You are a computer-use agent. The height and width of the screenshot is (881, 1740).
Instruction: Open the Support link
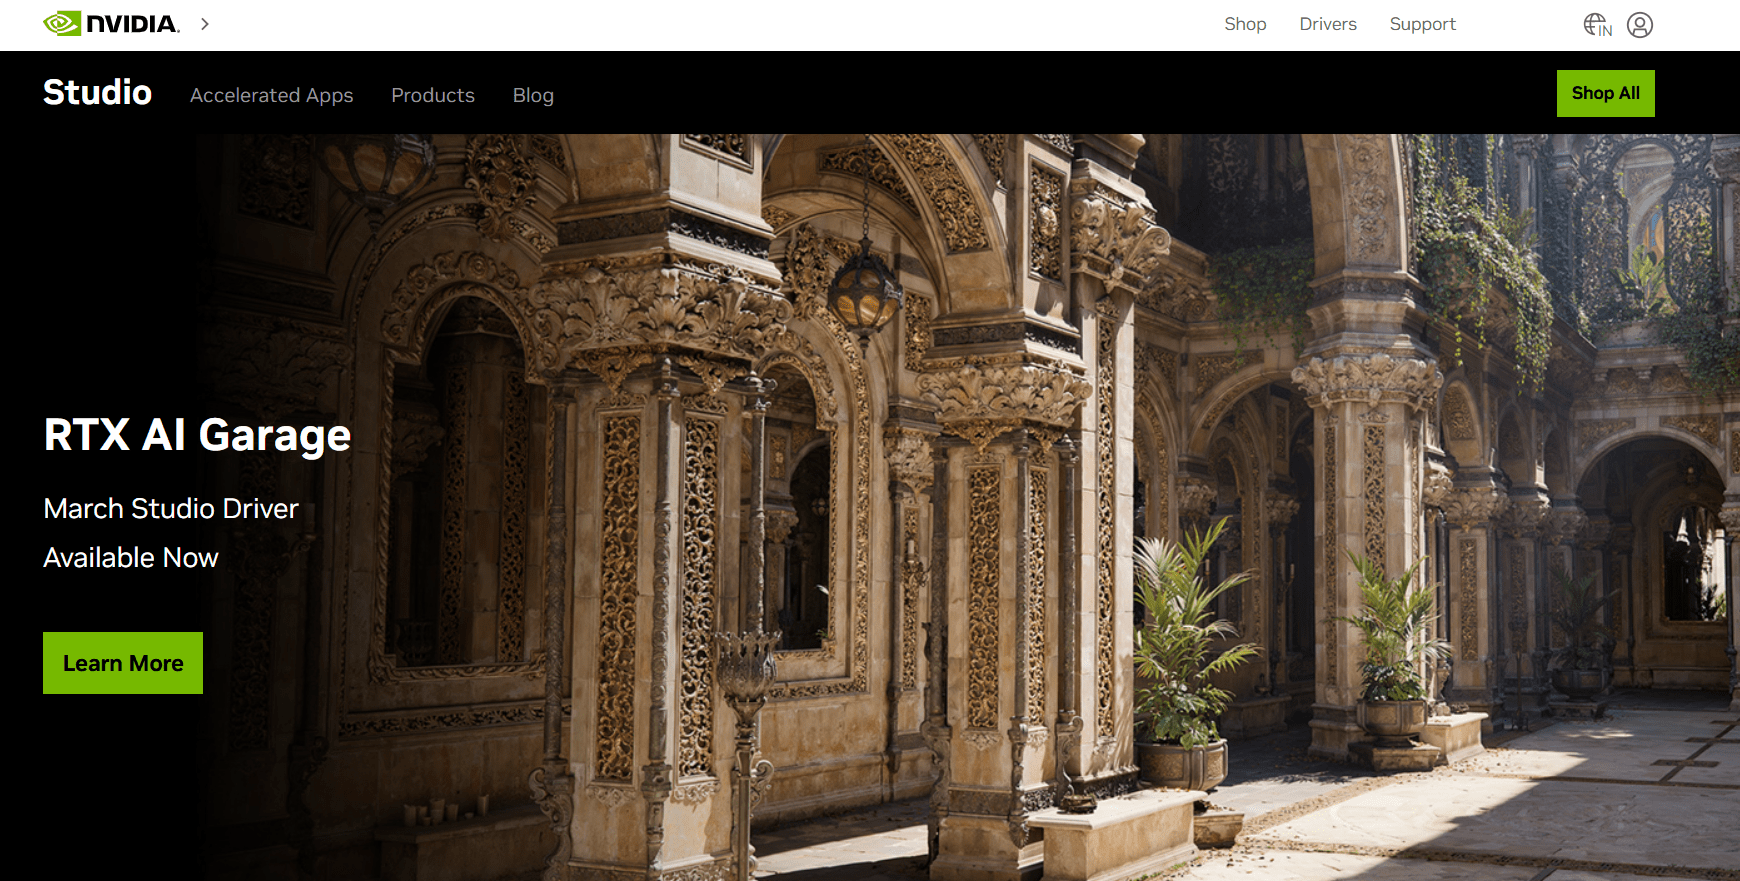[x=1422, y=24]
